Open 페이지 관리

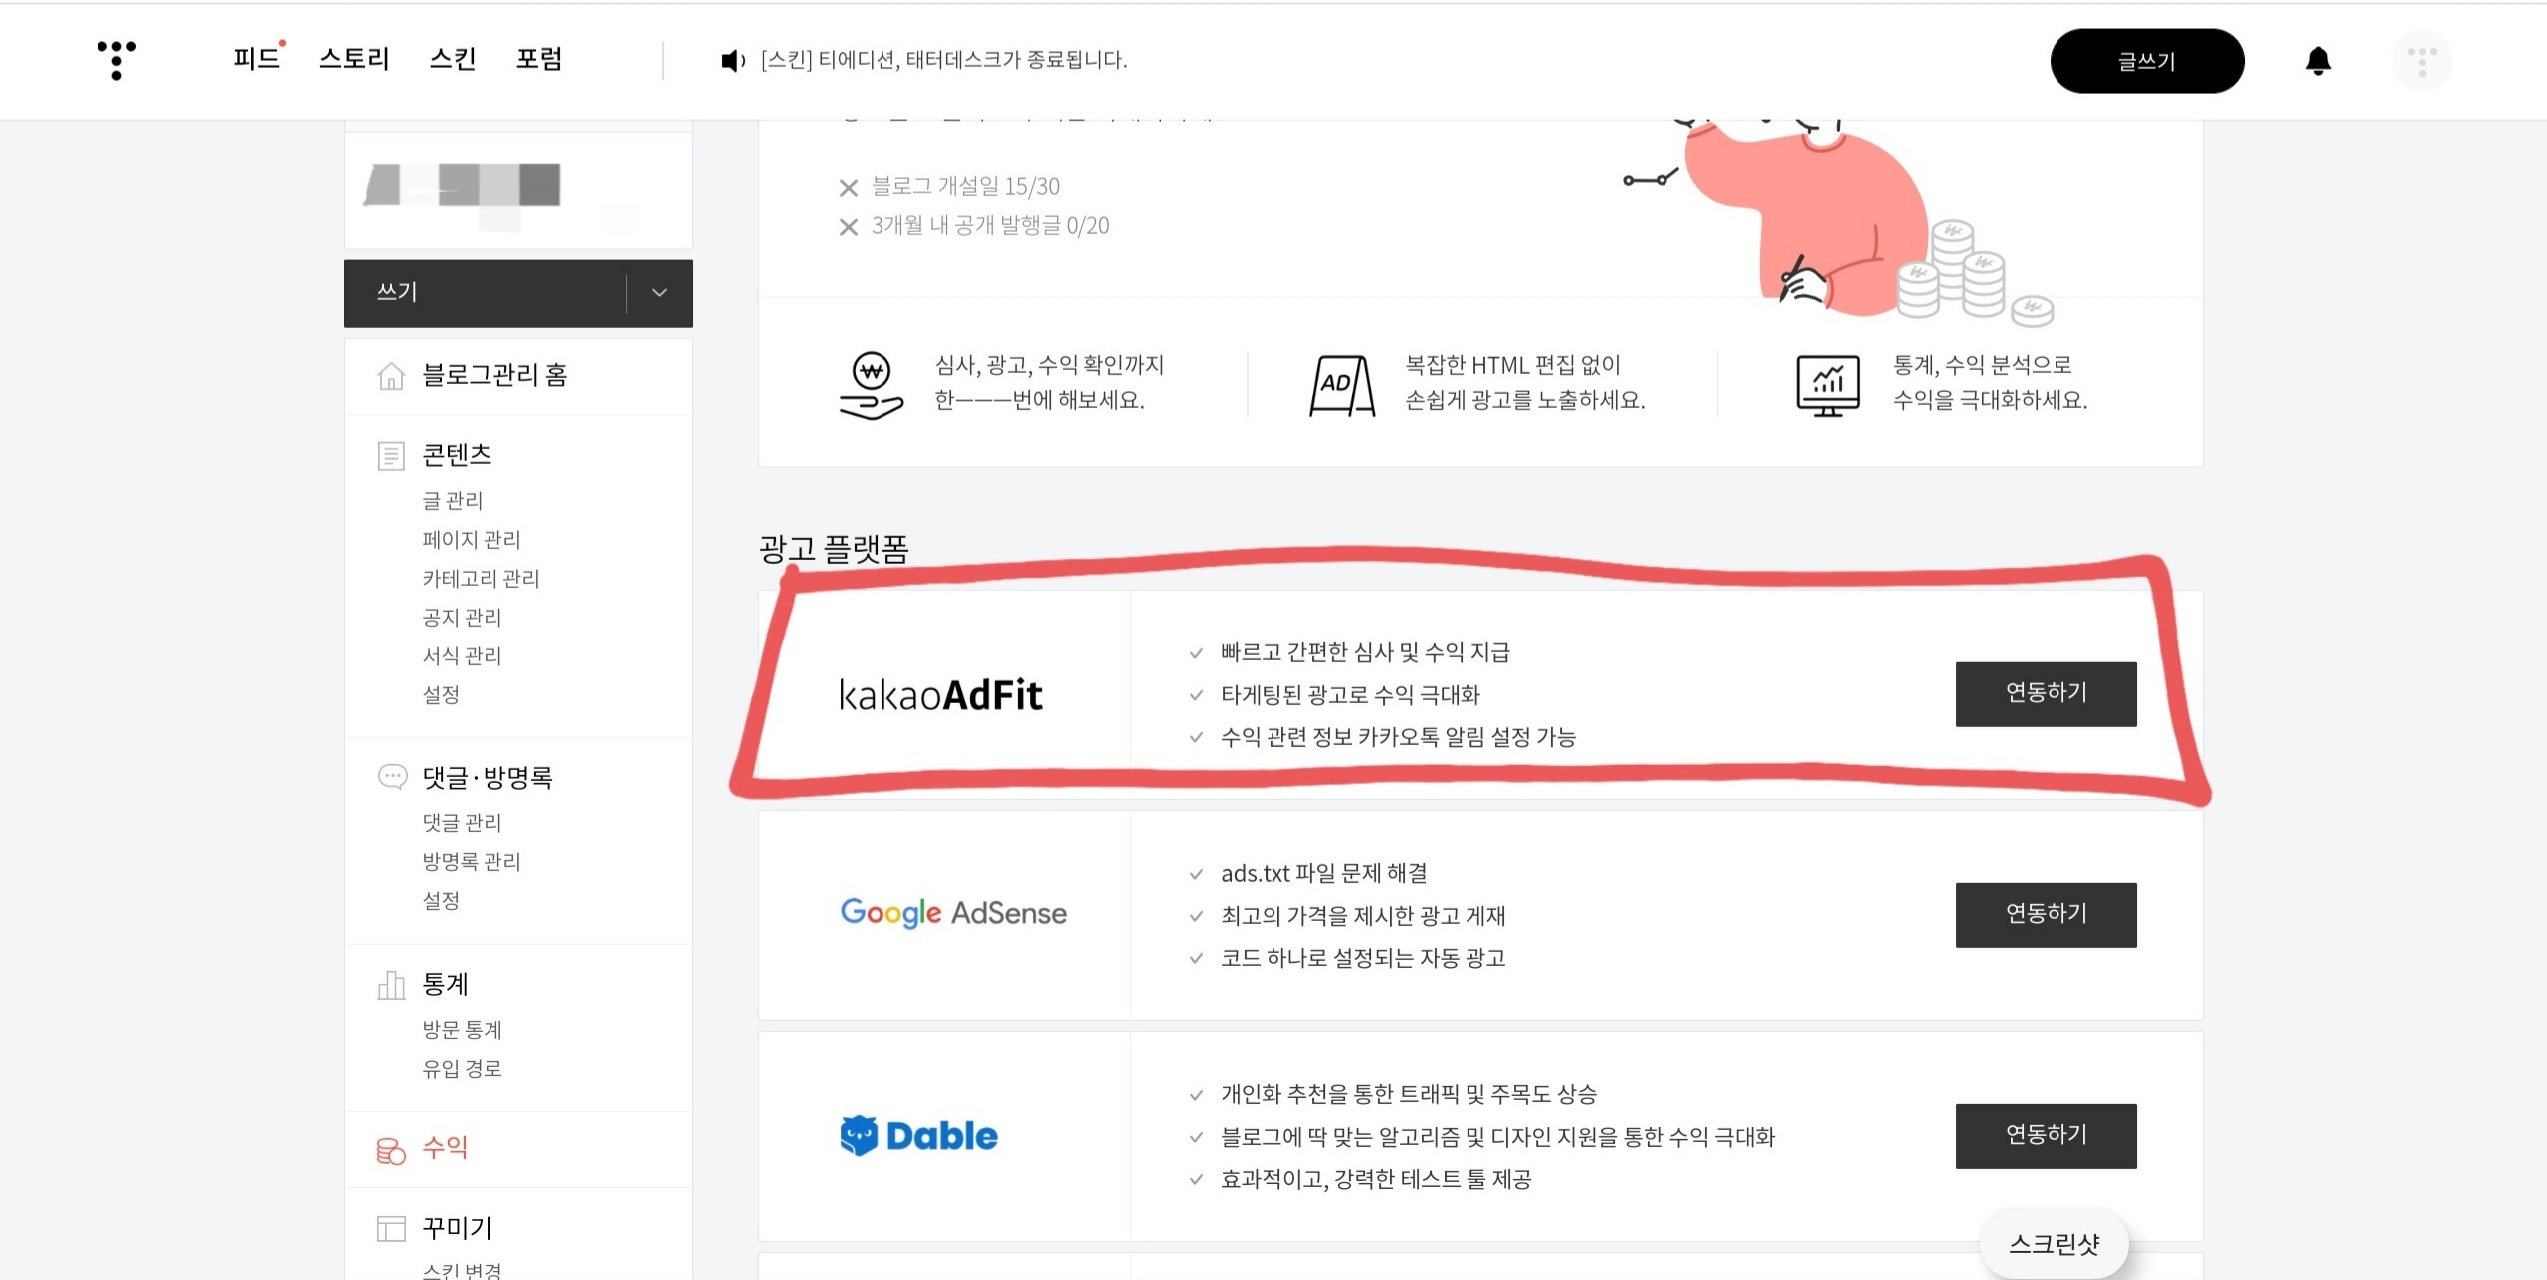pos(472,540)
